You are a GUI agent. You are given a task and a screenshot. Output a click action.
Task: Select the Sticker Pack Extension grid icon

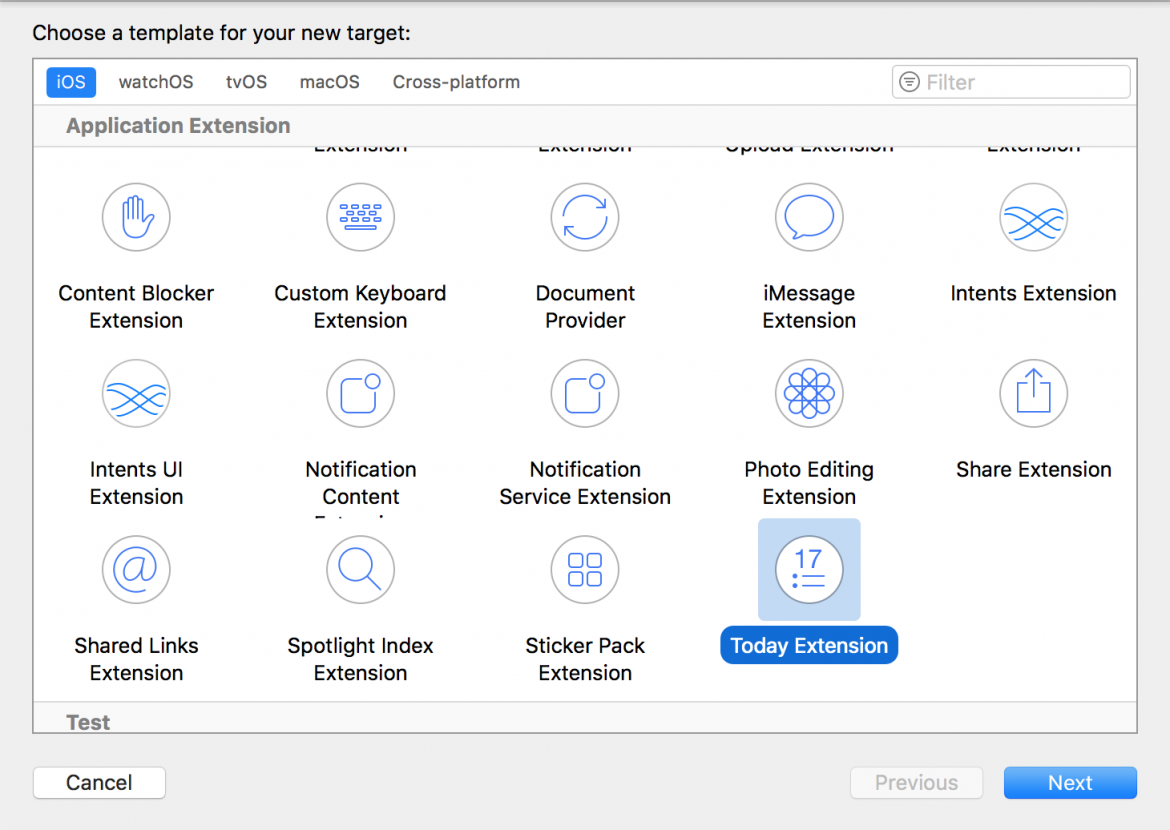(x=585, y=570)
